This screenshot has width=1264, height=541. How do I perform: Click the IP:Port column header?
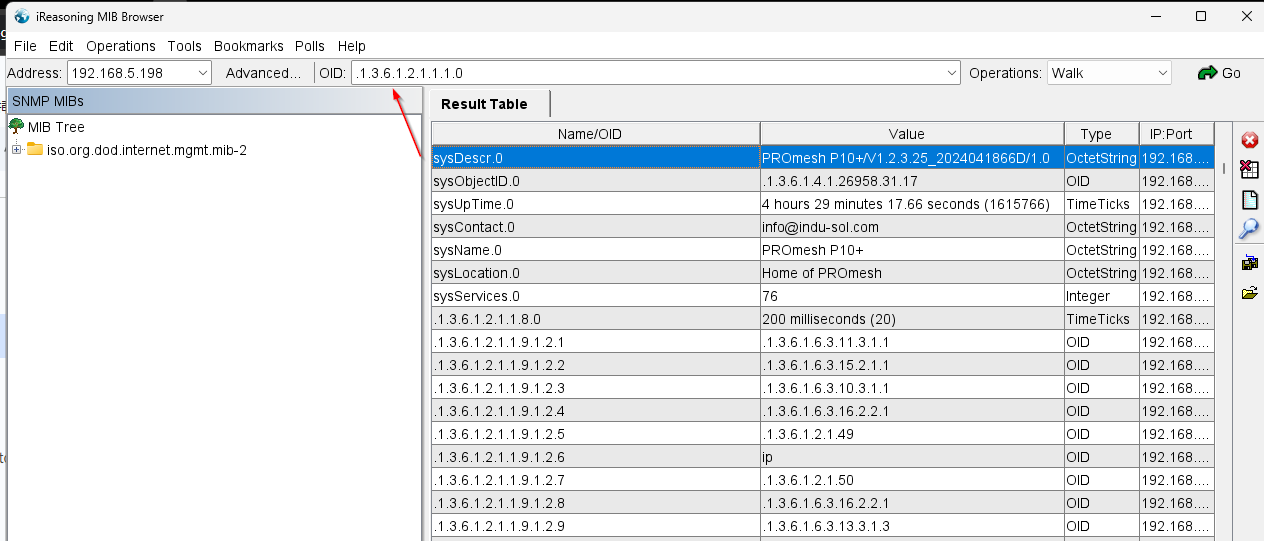click(1176, 134)
